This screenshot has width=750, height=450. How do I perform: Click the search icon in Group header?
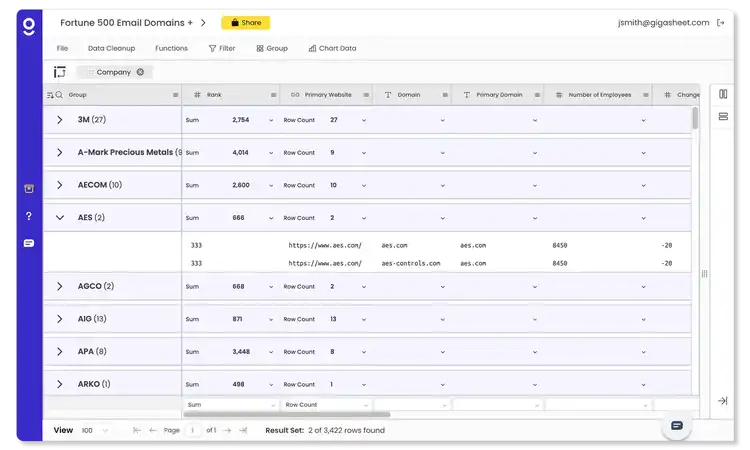pos(59,95)
